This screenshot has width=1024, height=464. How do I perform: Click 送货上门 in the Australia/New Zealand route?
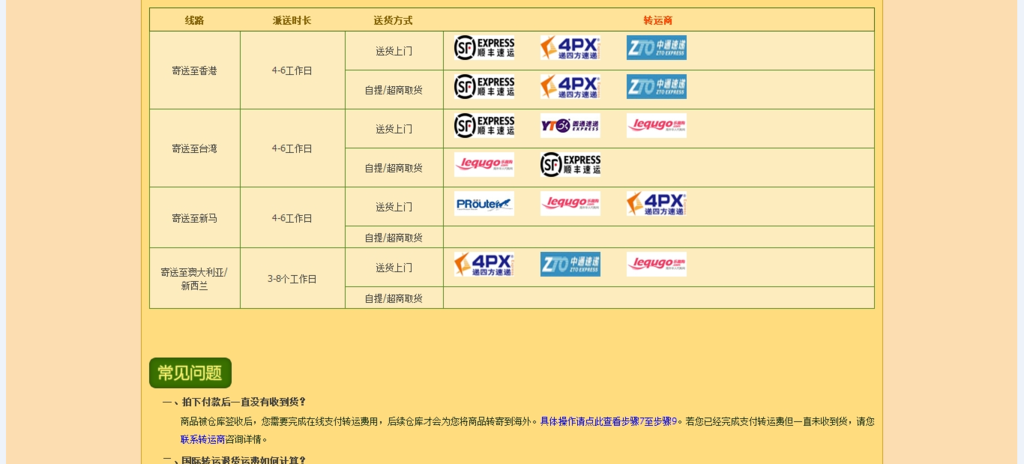pos(394,267)
